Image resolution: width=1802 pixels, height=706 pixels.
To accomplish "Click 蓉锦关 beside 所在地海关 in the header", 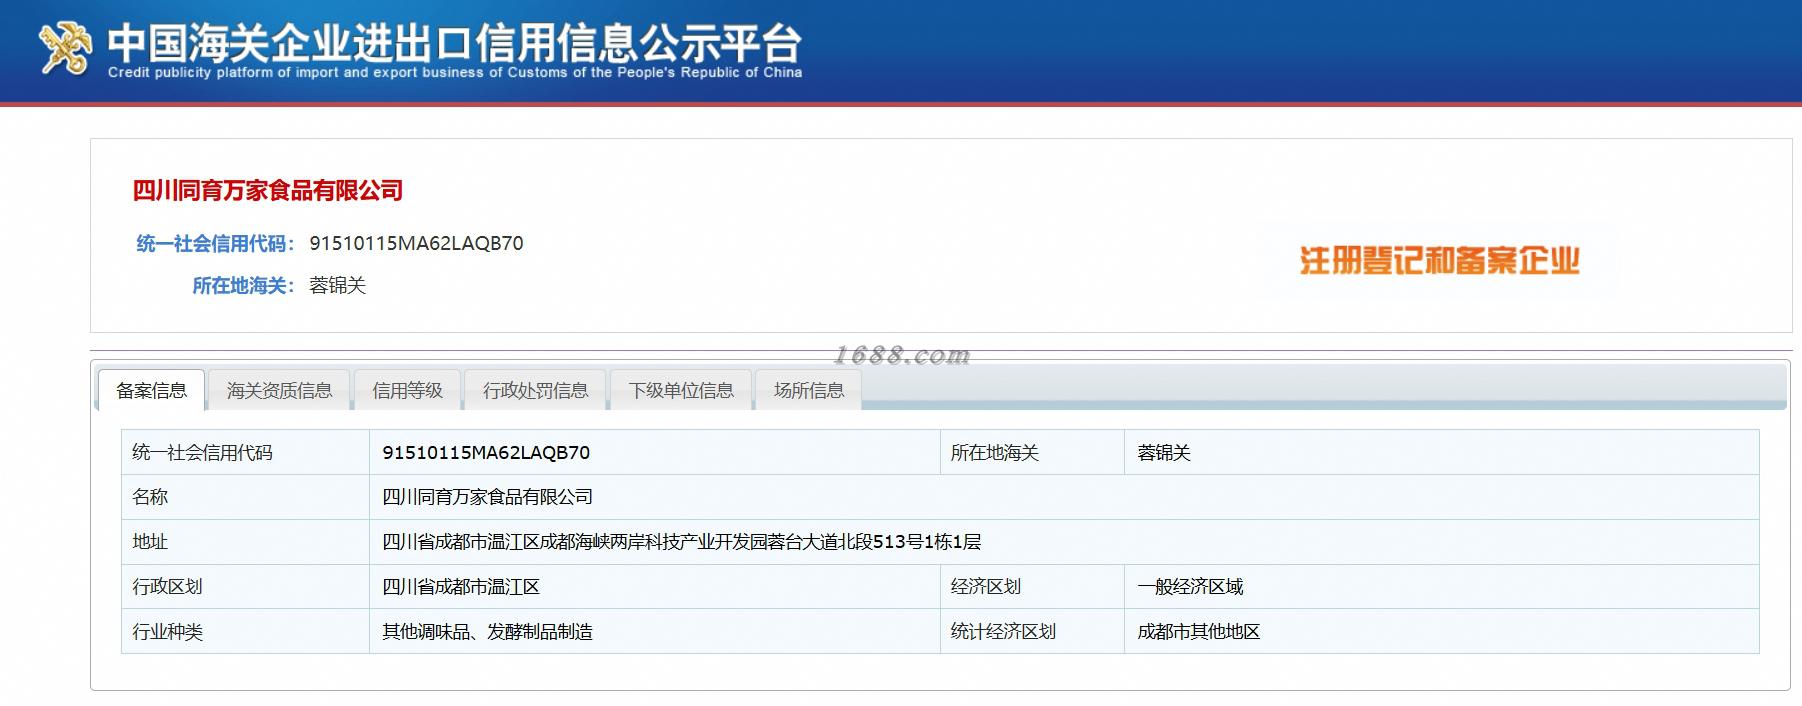I will click(338, 285).
